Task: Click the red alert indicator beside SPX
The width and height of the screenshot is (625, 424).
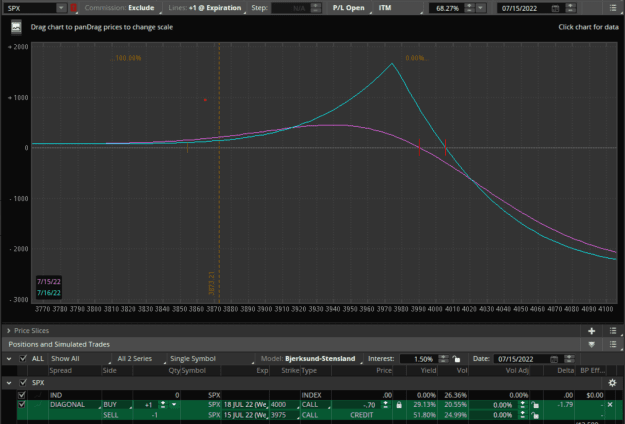Action: [73, 8]
